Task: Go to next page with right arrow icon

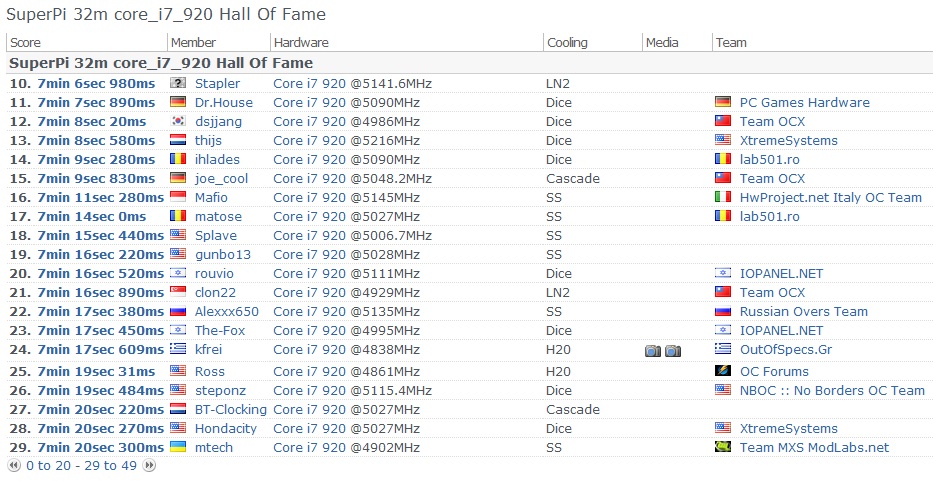Action: 149,466
